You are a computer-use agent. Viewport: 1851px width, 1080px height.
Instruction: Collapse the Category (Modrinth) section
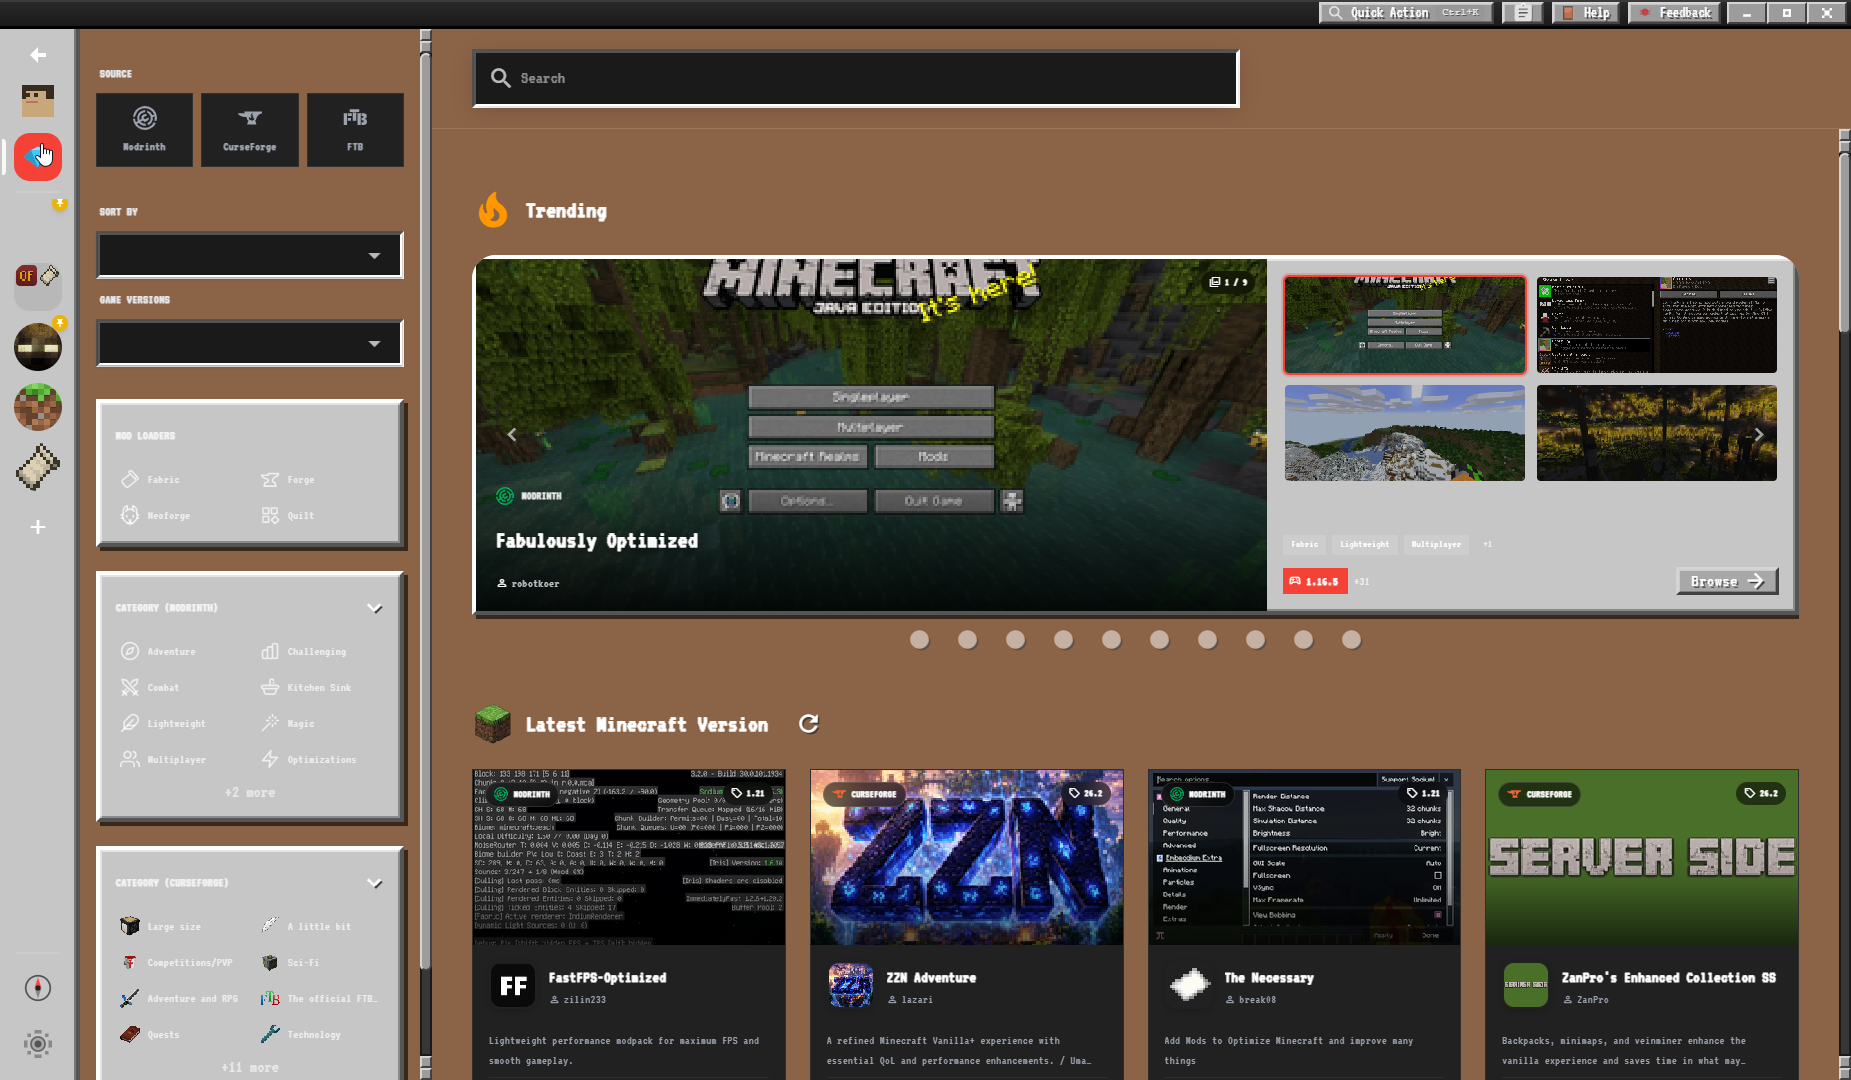click(375, 608)
